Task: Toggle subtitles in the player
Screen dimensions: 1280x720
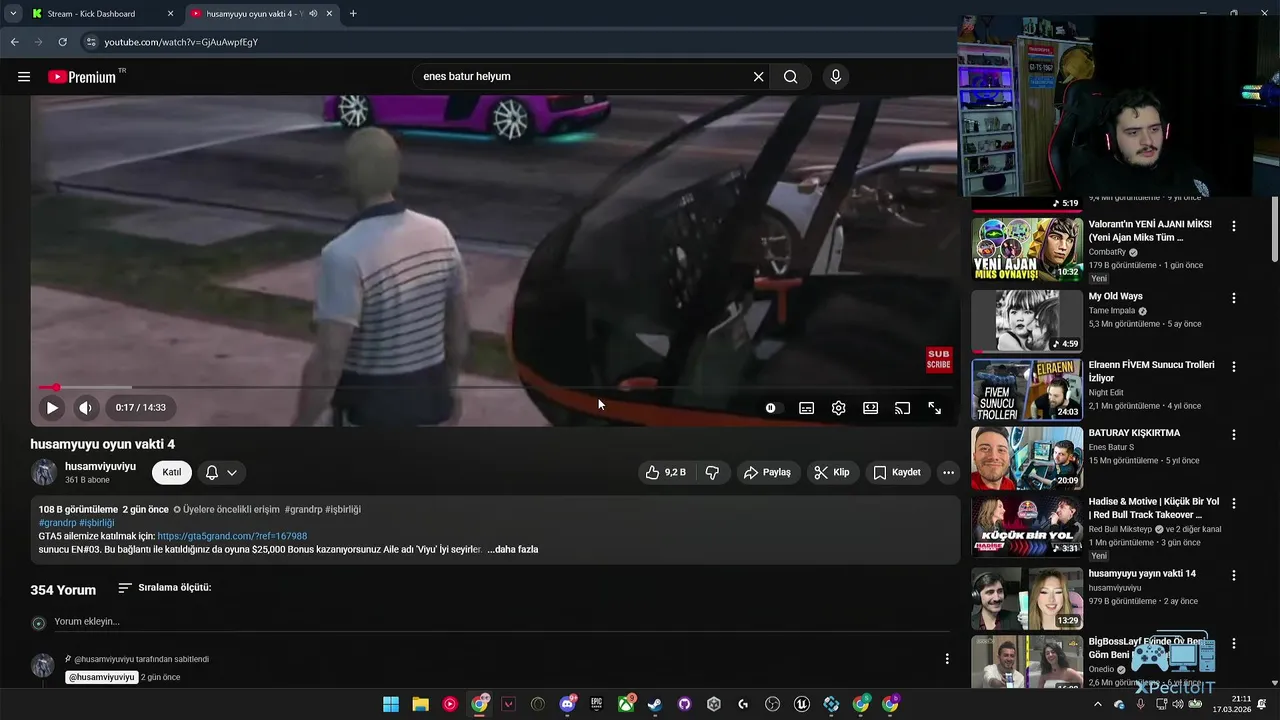Action: pyautogui.click(x=806, y=408)
